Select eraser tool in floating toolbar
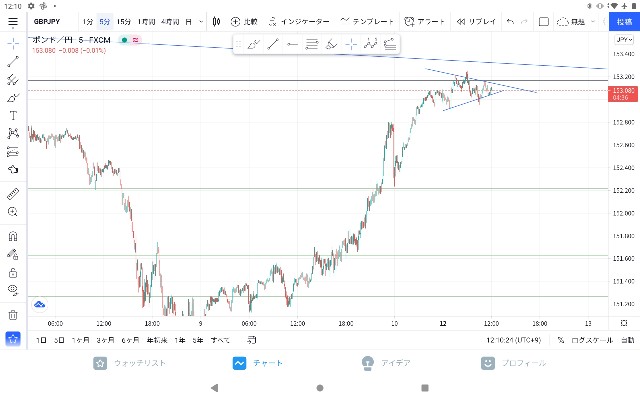The height and width of the screenshot is (400, 640). 331,44
